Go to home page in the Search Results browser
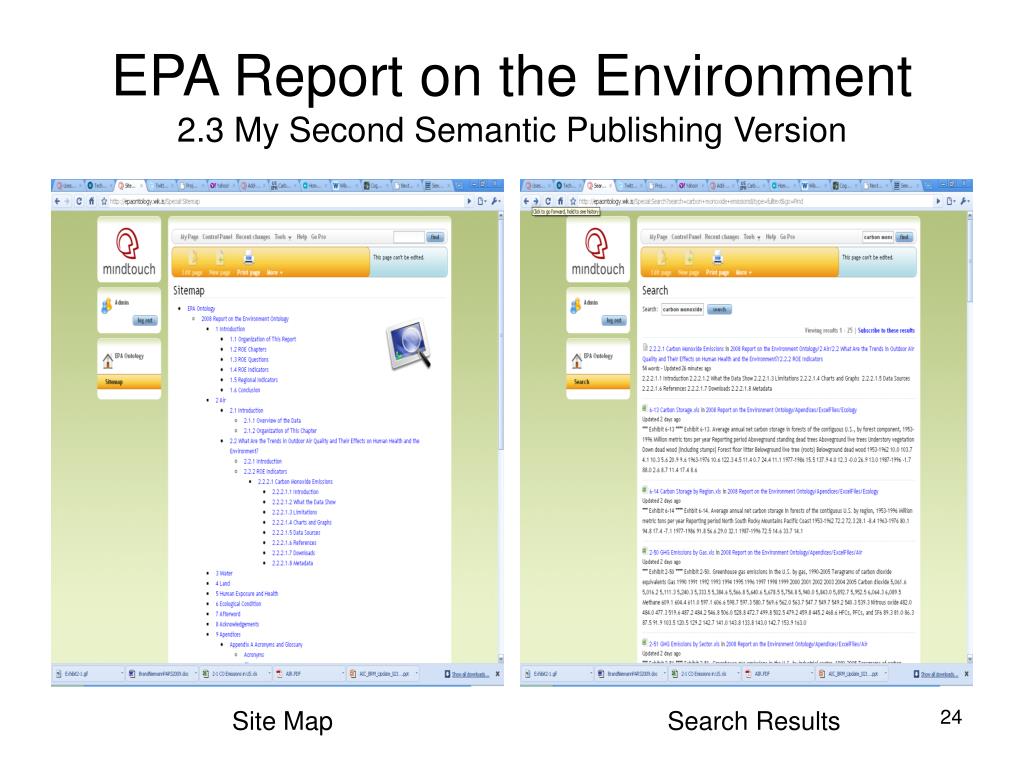 click(x=560, y=201)
